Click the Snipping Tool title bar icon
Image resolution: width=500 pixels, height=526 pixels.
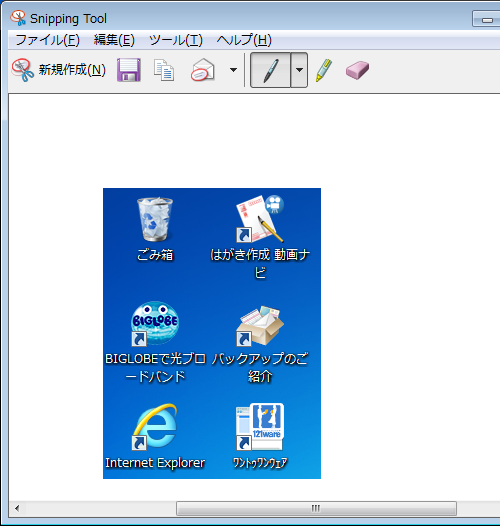[18, 18]
